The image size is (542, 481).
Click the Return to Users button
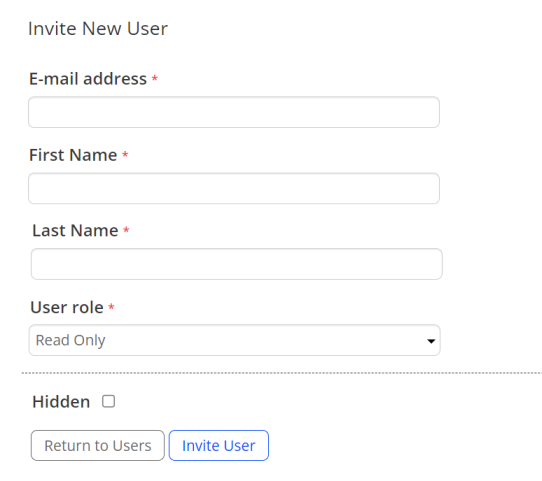tap(97, 445)
